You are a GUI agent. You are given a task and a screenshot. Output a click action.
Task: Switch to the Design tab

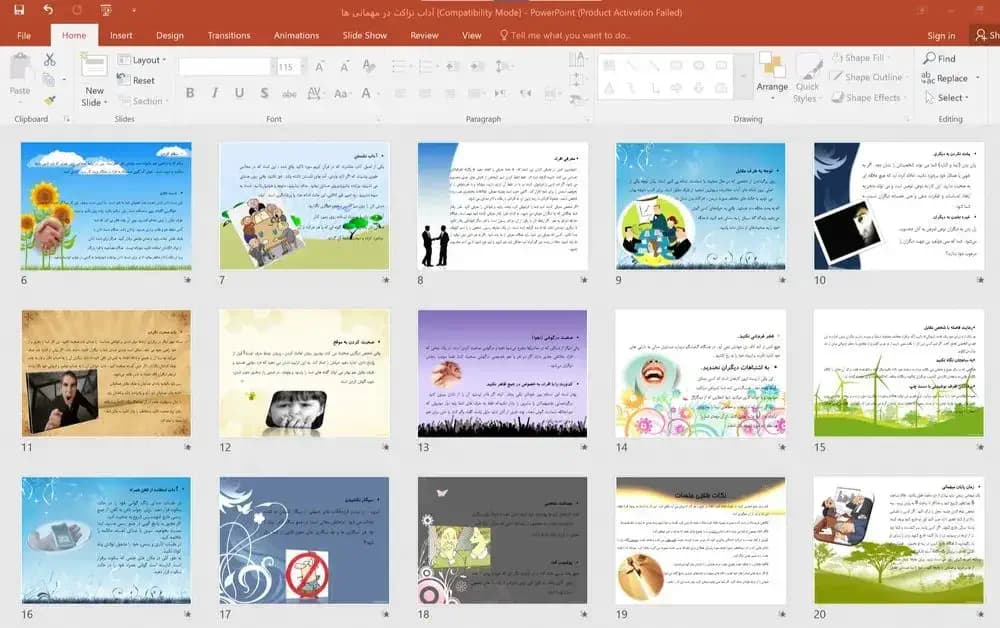click(x=170, y=35)
